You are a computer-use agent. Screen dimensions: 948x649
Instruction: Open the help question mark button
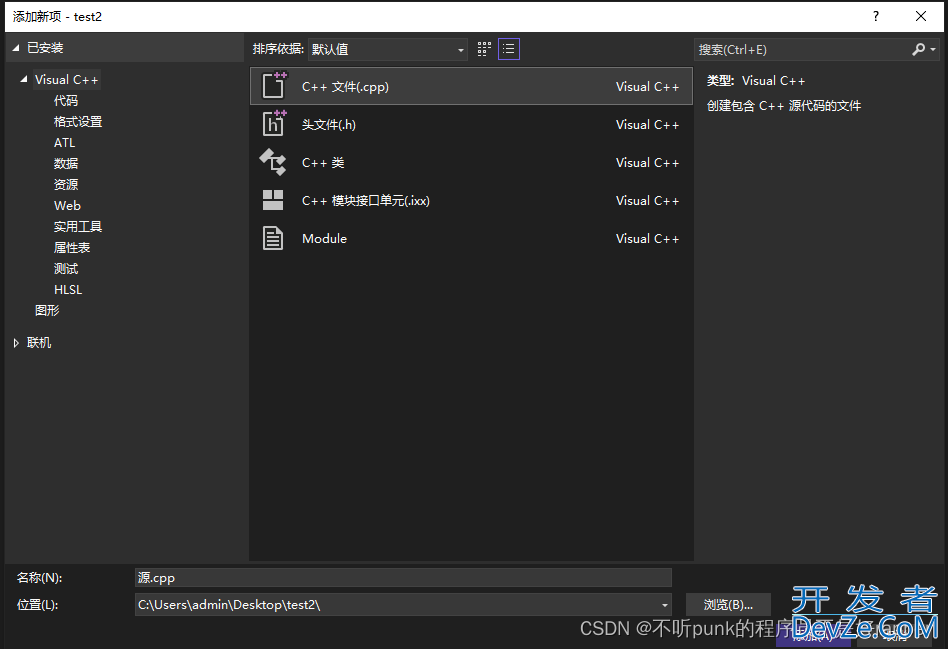click(x=875, y=16)
